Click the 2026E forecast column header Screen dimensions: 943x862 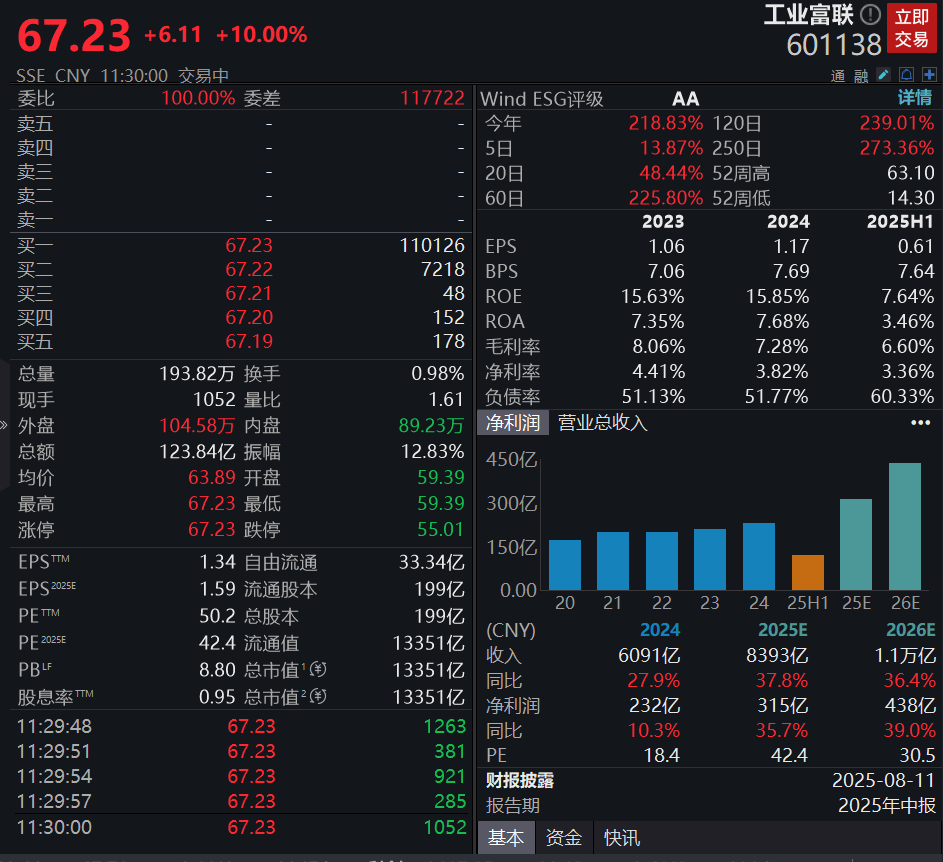911,630
